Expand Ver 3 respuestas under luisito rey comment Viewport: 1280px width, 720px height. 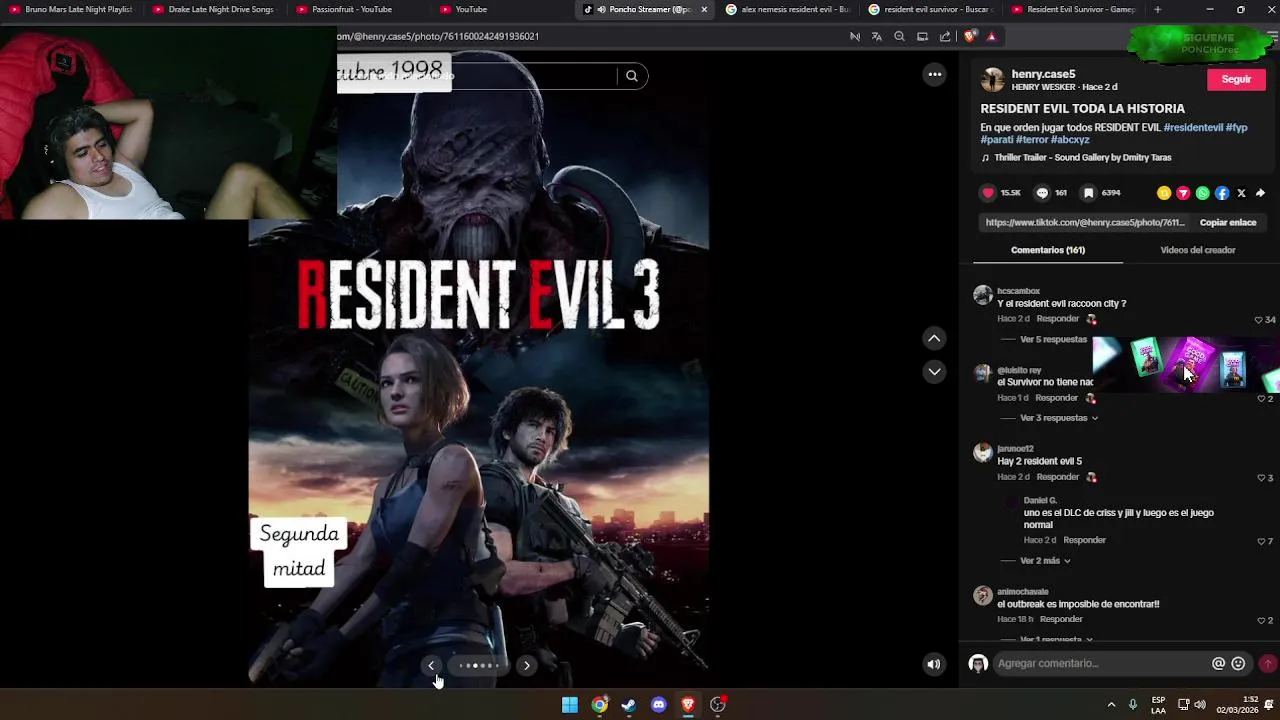pyautogui.click(x=1058, y=418)
